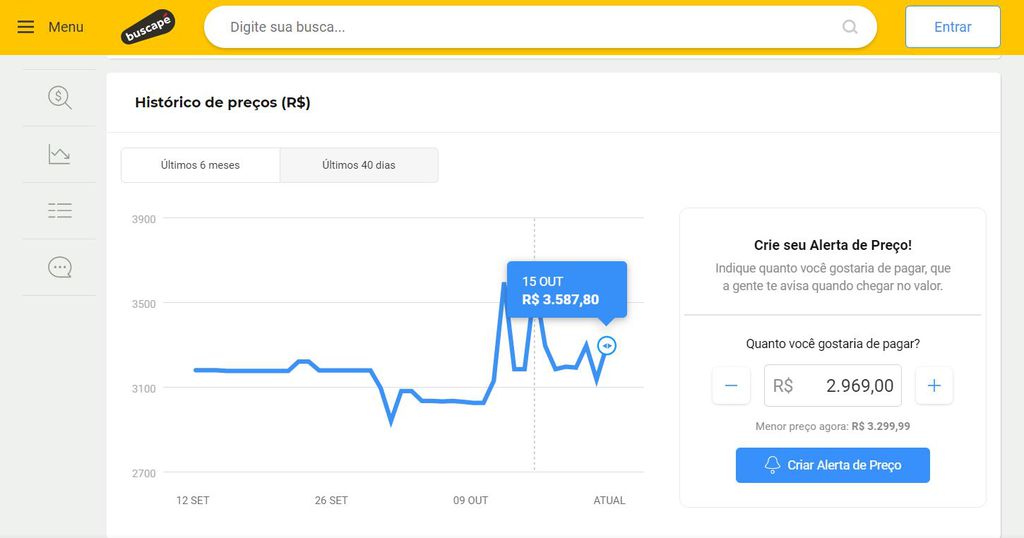Click the ATUAL label on chart axis
Image resolution: width=1024 pixels, height=538 pixels.
tap(609, 500)
